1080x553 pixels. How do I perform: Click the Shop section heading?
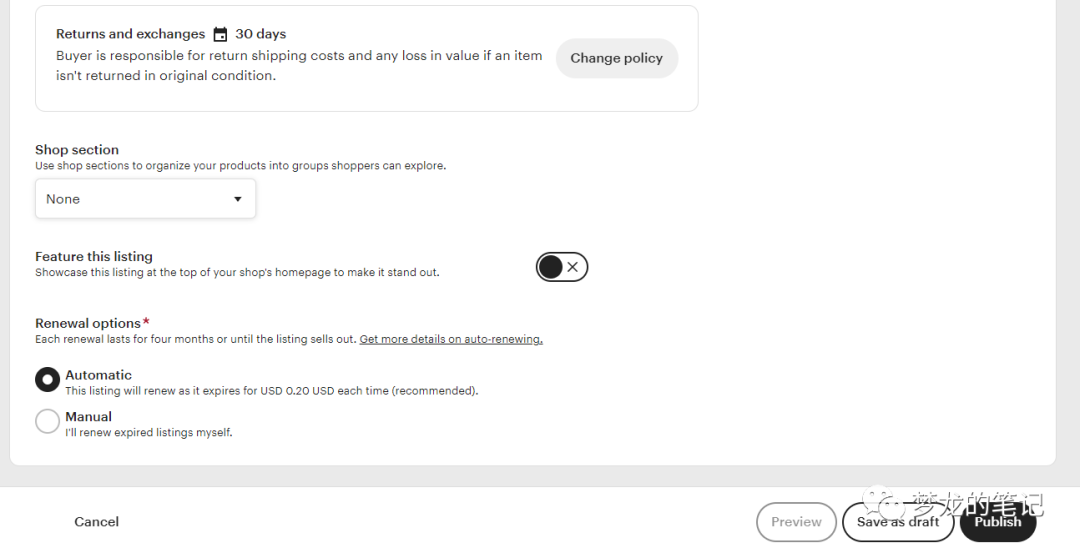point(77,149)
